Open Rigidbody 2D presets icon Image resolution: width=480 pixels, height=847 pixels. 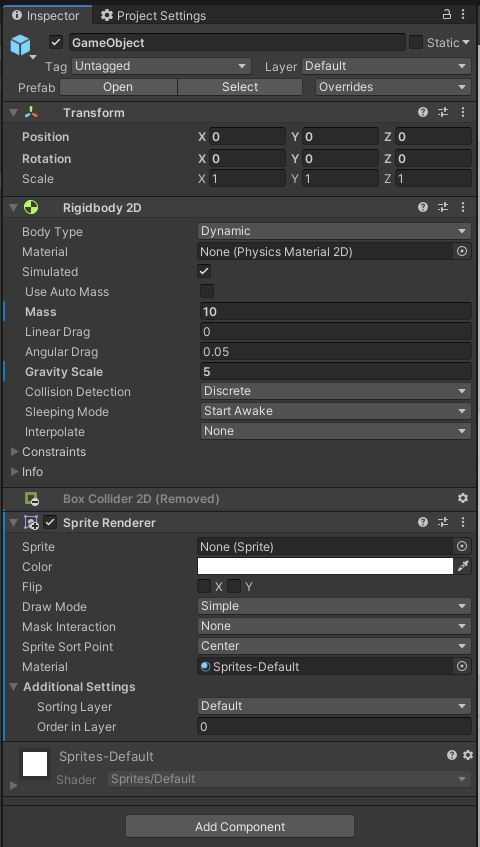(443, 207)
